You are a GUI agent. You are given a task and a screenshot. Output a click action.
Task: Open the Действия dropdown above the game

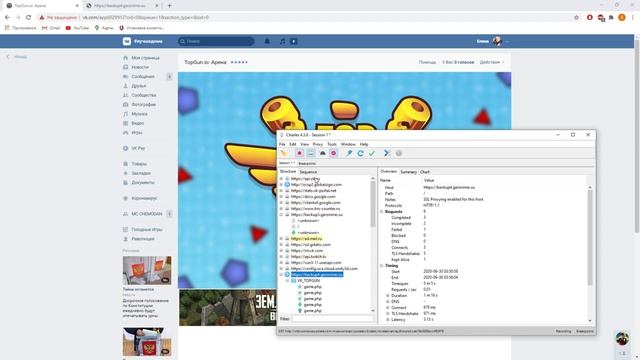point(491,62)
